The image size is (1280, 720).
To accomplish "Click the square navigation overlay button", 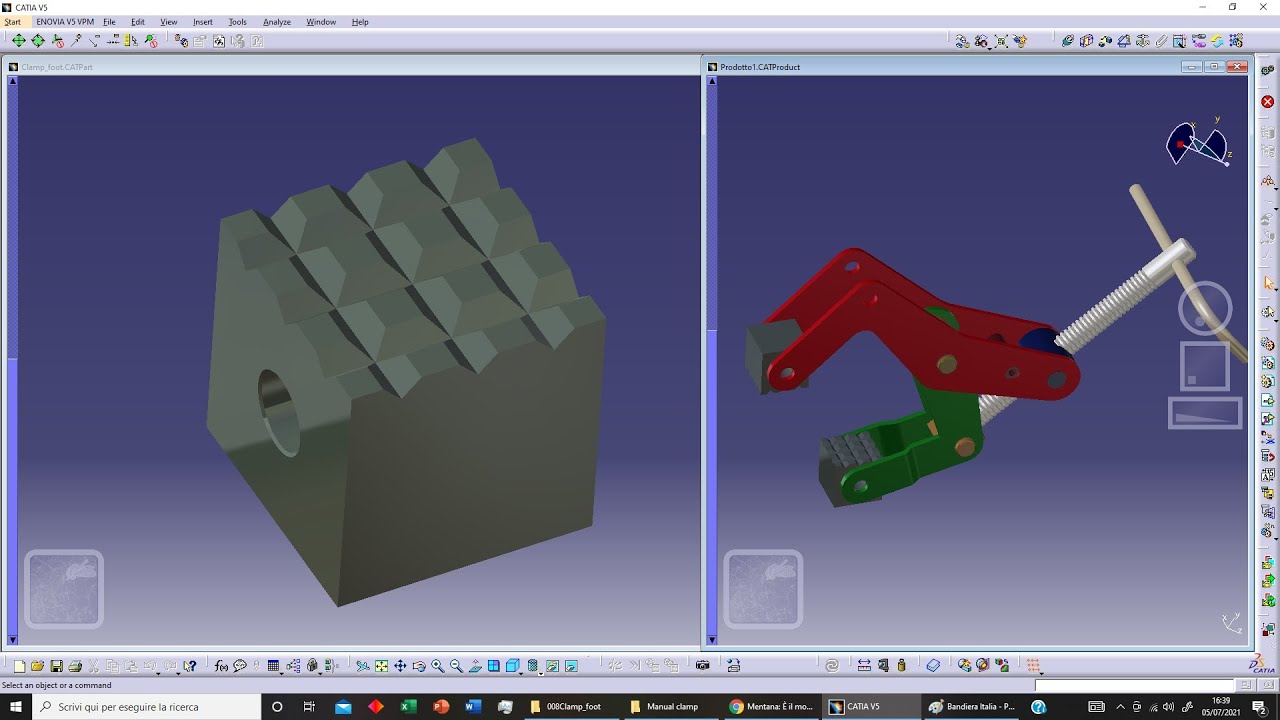I will (x=1204, y=366).
